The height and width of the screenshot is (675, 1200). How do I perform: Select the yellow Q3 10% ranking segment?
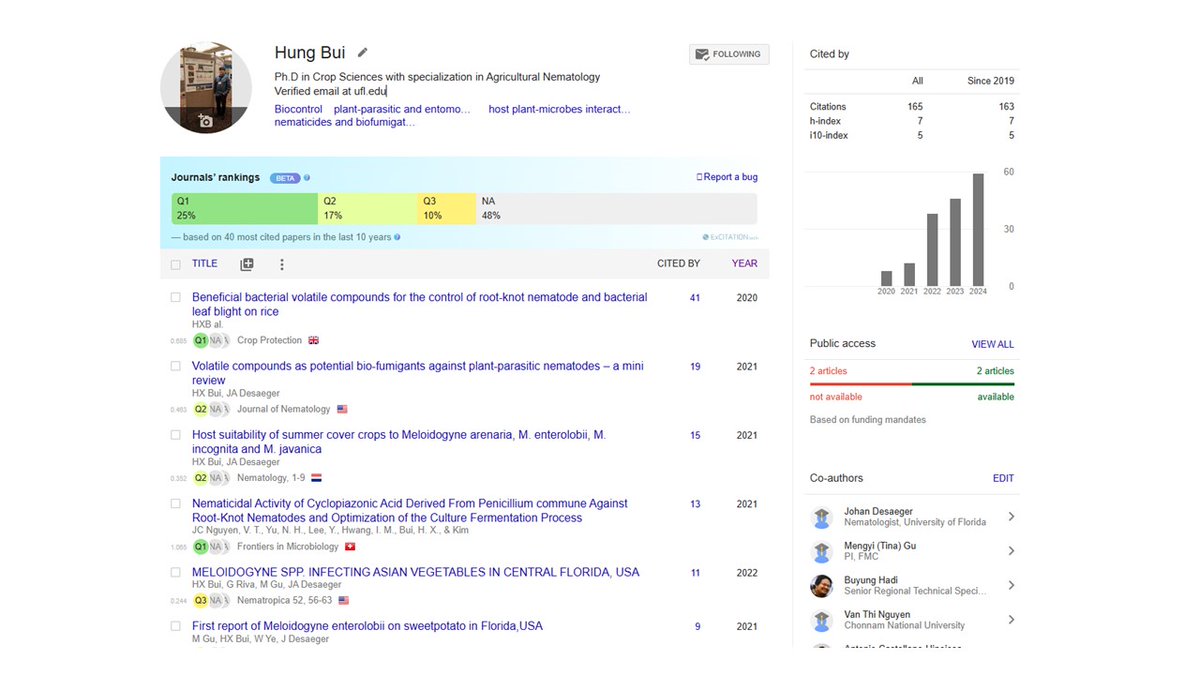447,208
